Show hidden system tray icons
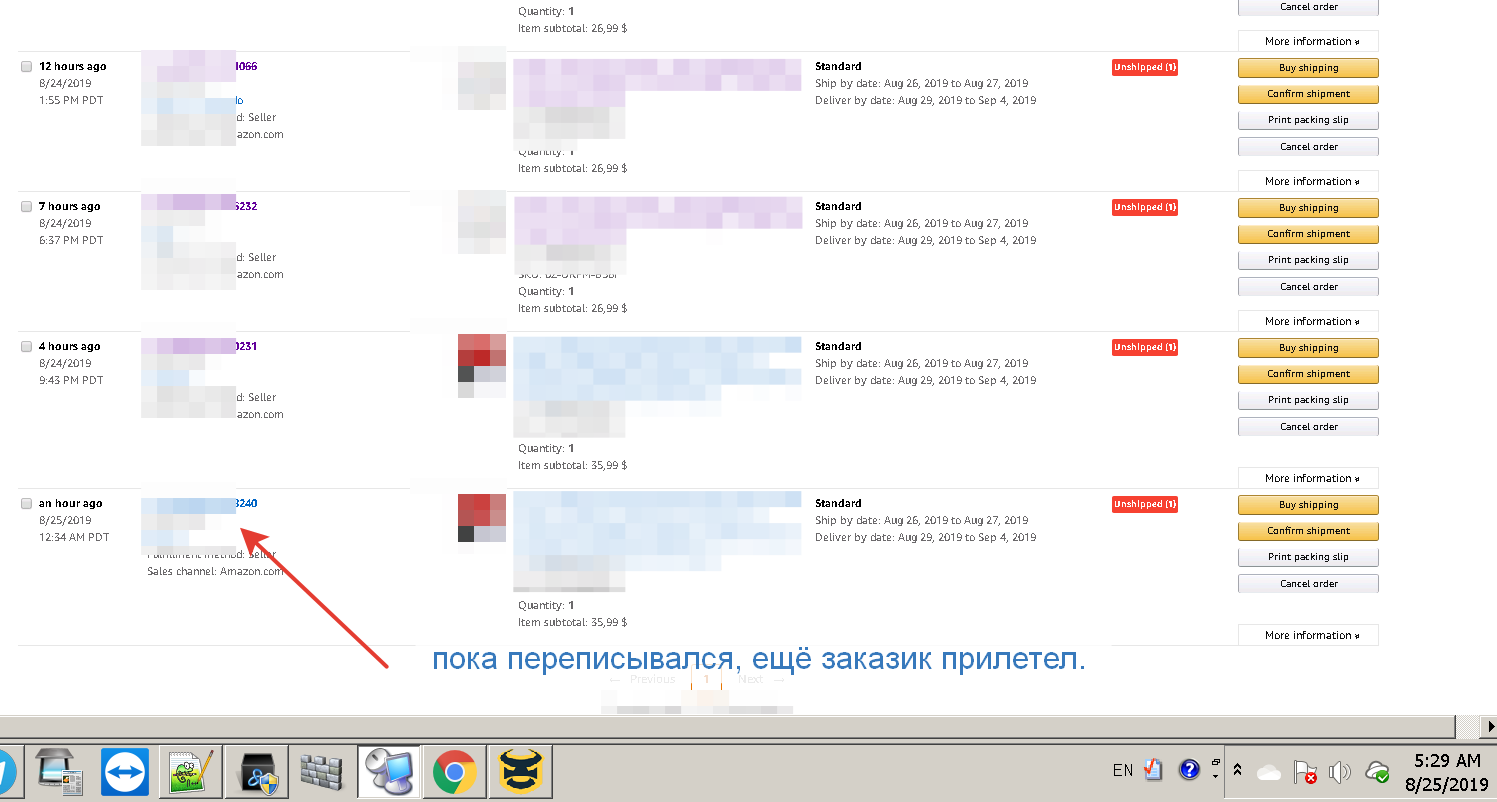This screenshot has width=1497, height=802. click(1238, 770)
